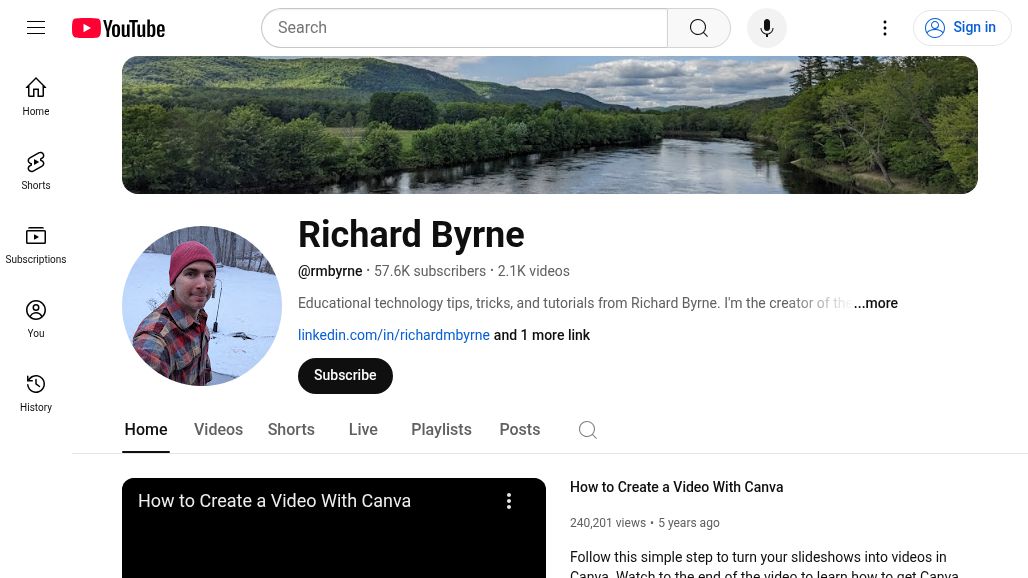Open the hamburger guide menu
Viewport: 1028px width, 578px height.
click(36, 28)
